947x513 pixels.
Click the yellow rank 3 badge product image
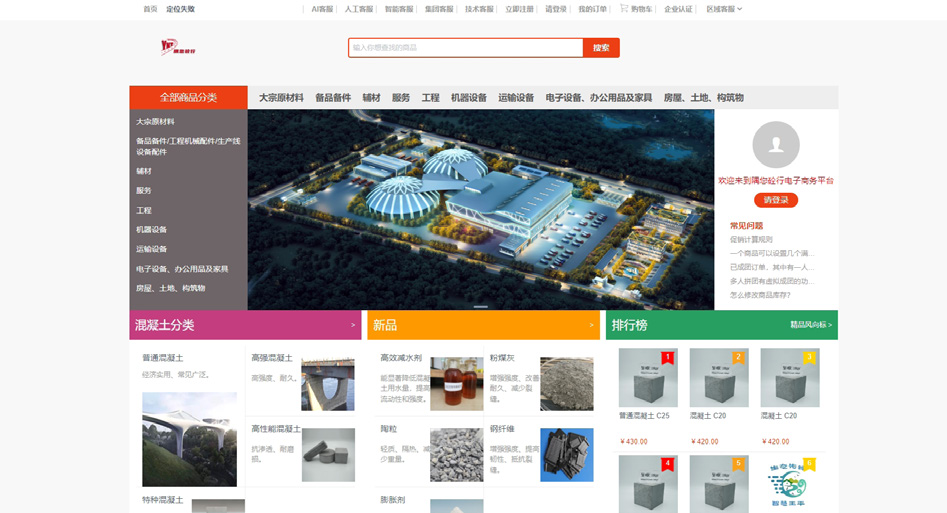click(x=789, y=378)
